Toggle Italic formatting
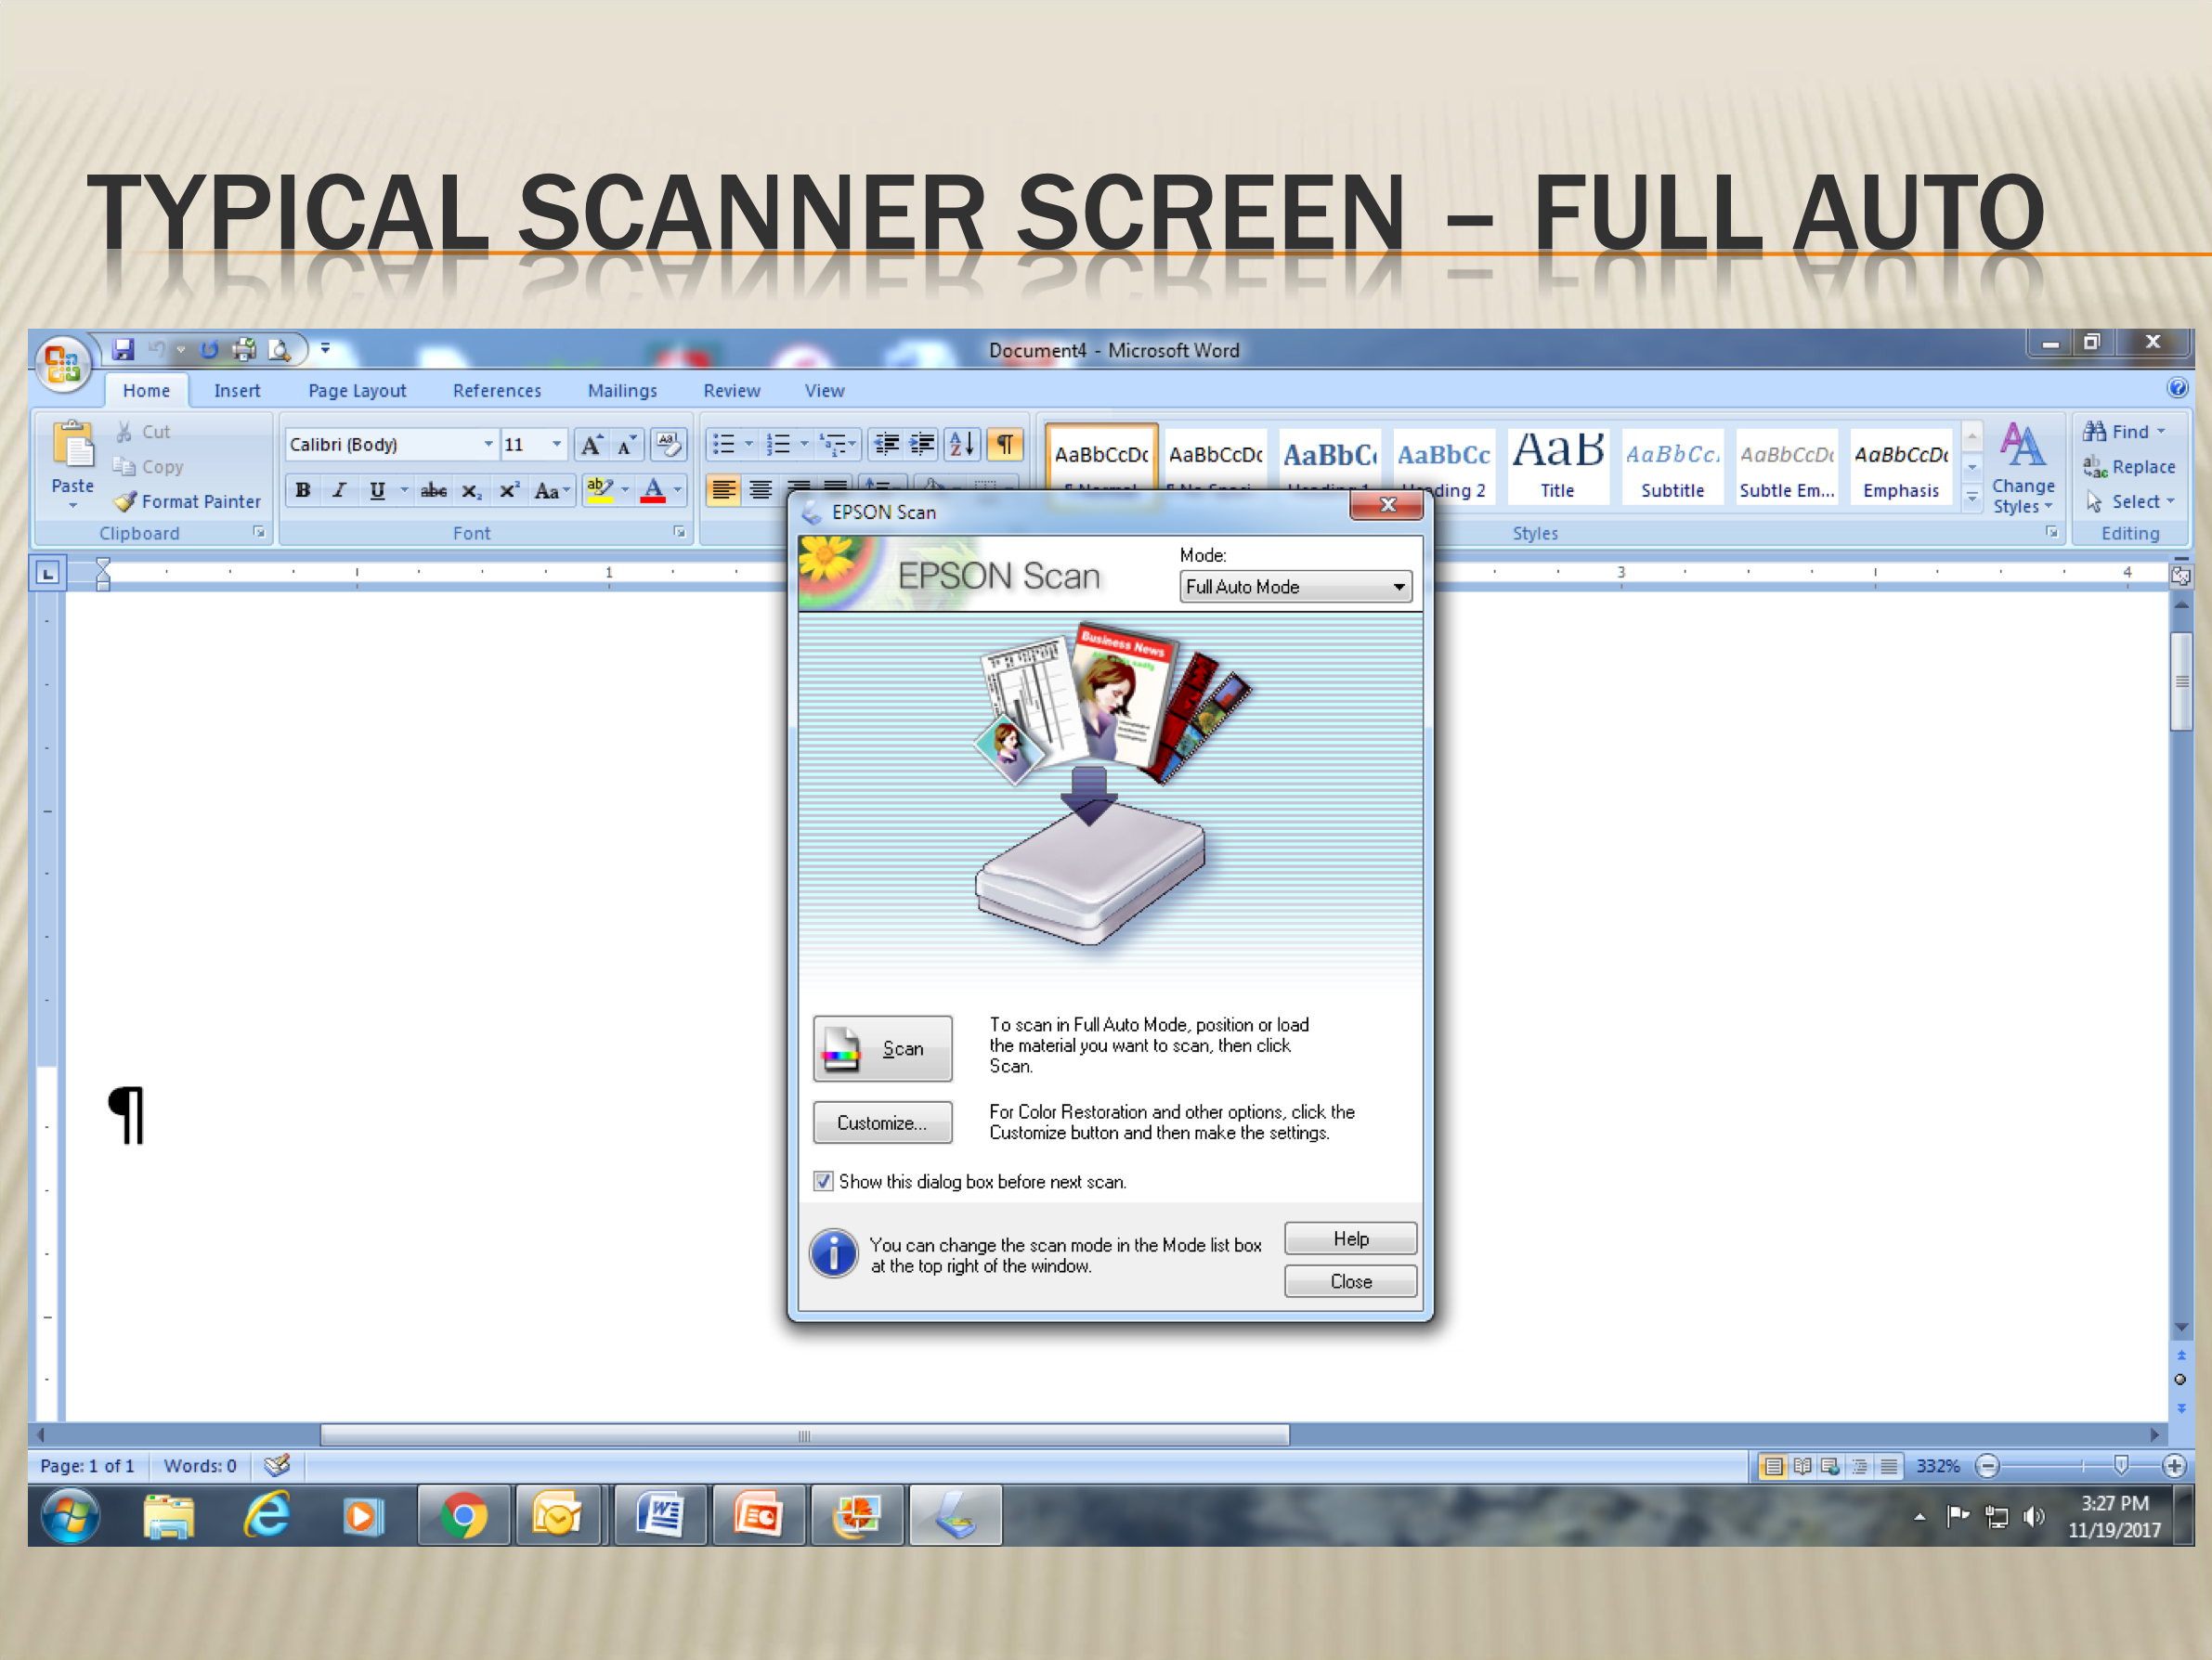Viewport: 2212px width, 1660px height. 340,490
